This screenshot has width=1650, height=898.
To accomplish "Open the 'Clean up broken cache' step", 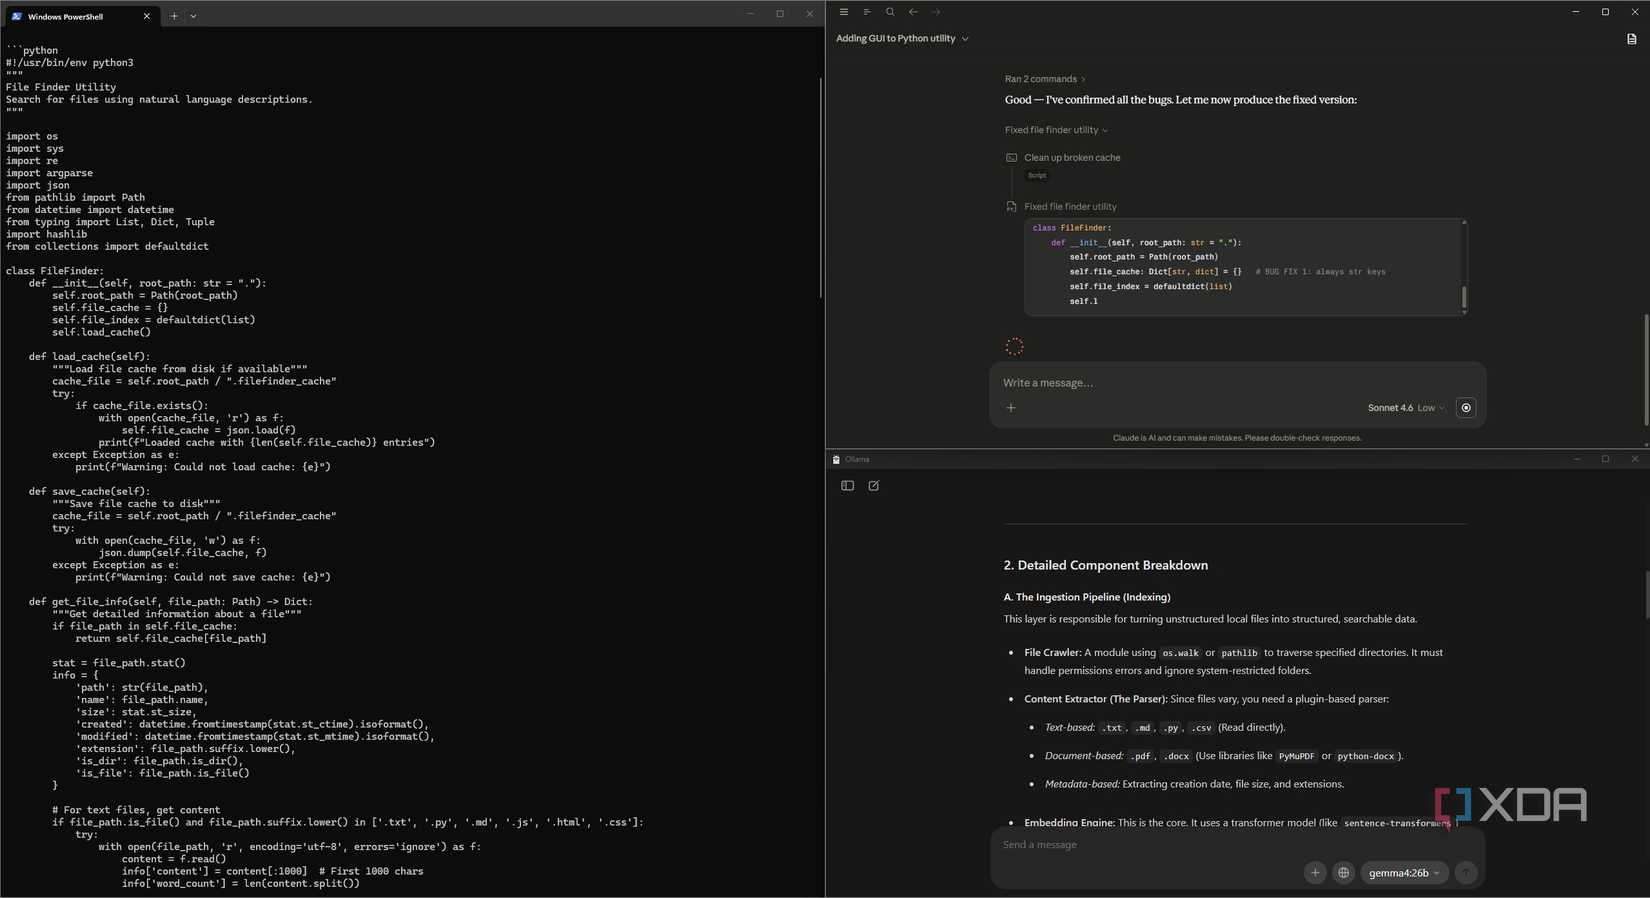I will point(1072,158).
